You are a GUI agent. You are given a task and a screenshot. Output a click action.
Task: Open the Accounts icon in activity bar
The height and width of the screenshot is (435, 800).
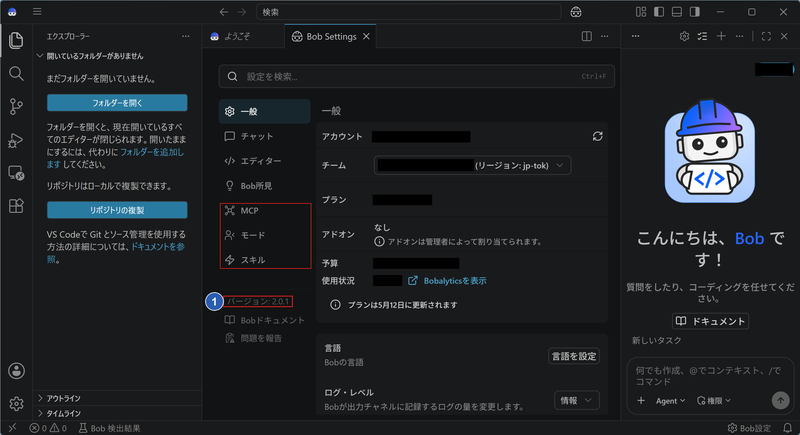point(16,371)
